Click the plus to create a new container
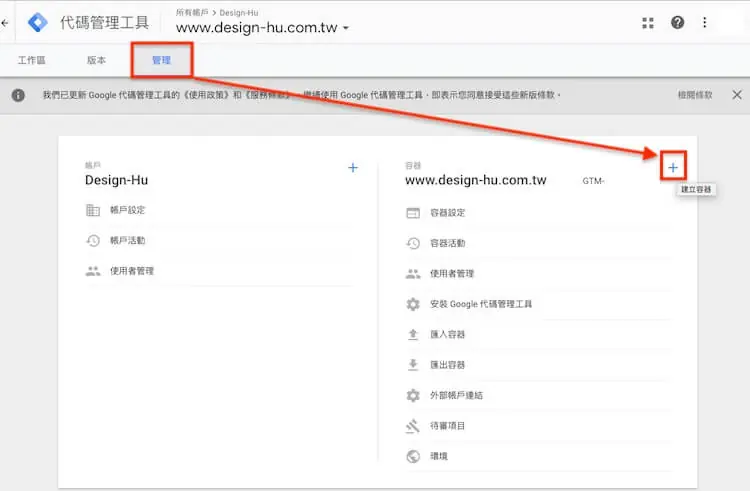Screen dimensions: 750x491 click(673, 167)
